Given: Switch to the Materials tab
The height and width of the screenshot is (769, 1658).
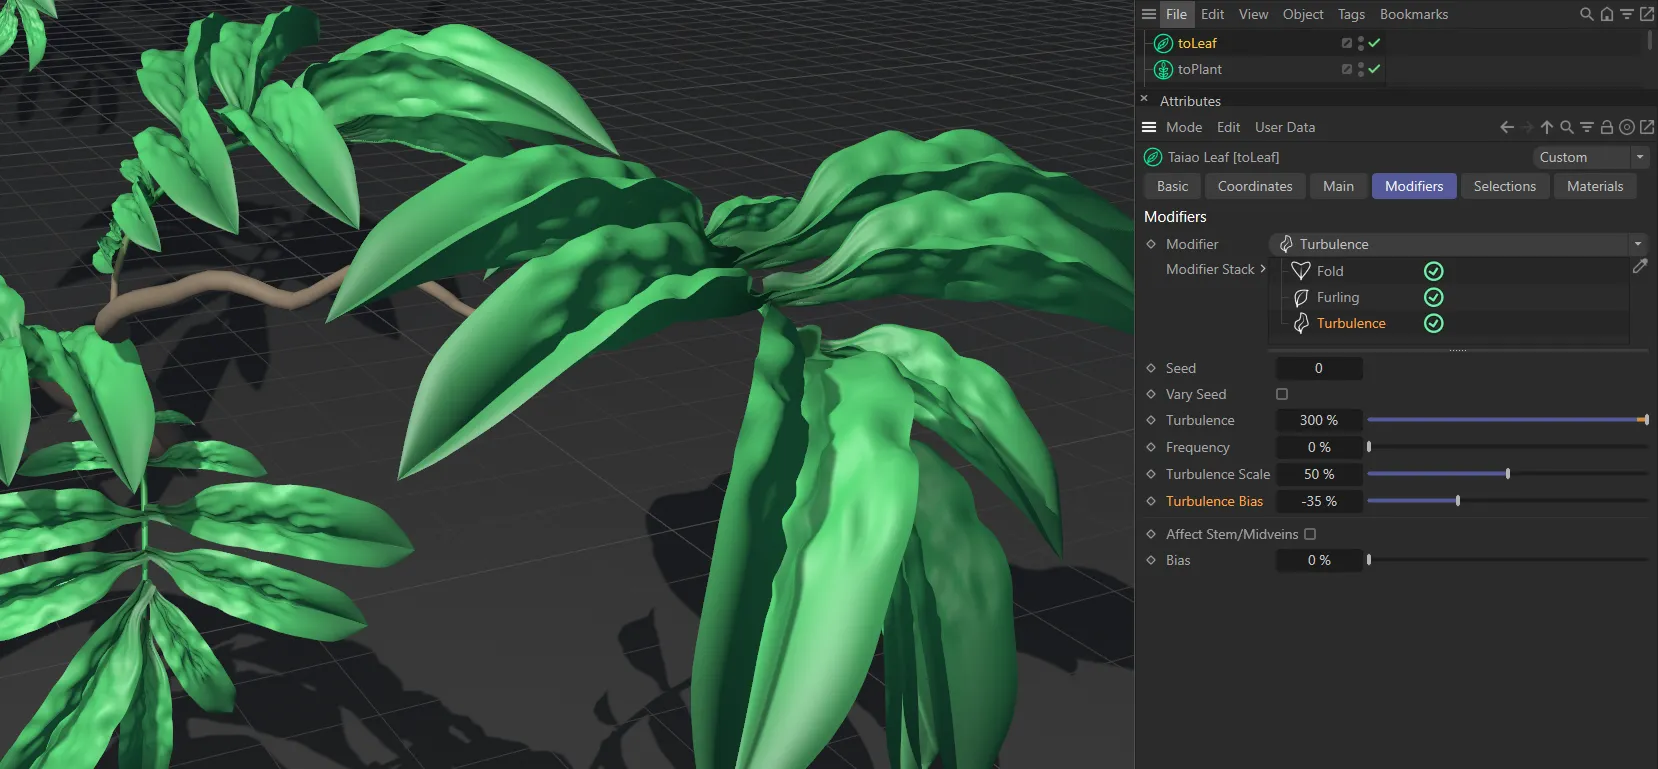Looking at the screenshot, I should point(1595,186).
